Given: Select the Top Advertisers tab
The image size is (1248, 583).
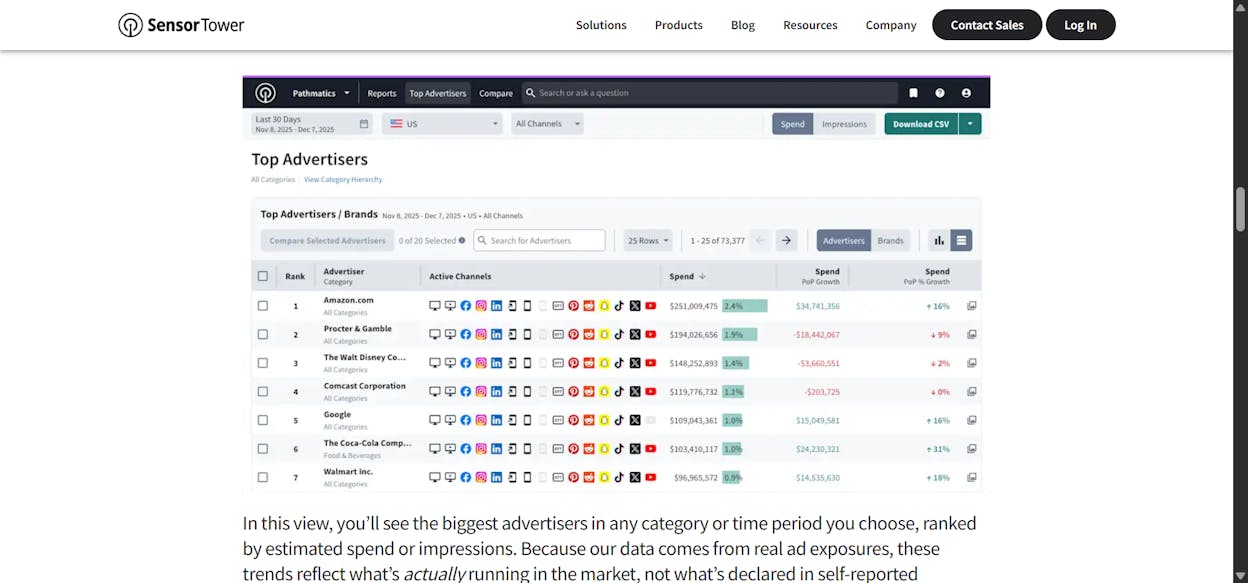Looking at the screenshot, I should [438, 93].
